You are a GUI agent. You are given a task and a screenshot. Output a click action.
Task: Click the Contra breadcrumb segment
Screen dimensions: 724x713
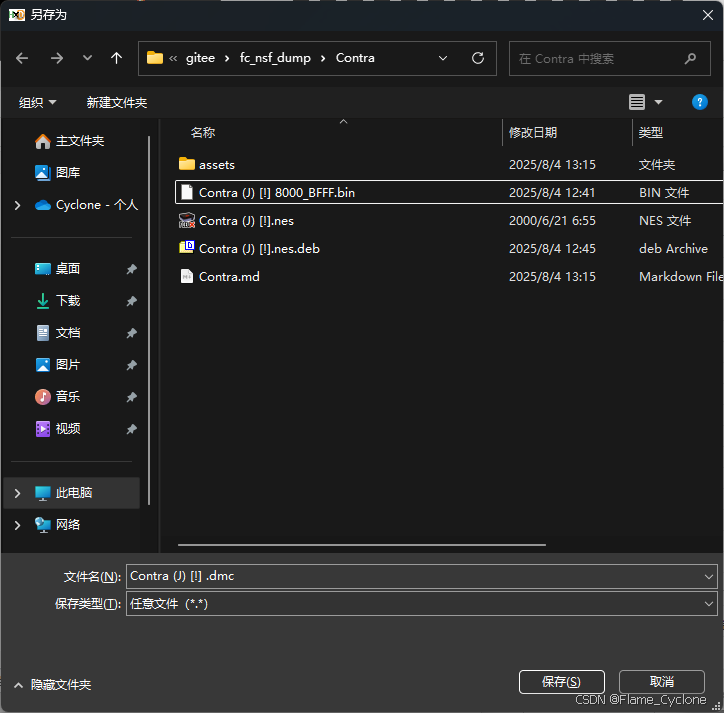click(355, 58)
